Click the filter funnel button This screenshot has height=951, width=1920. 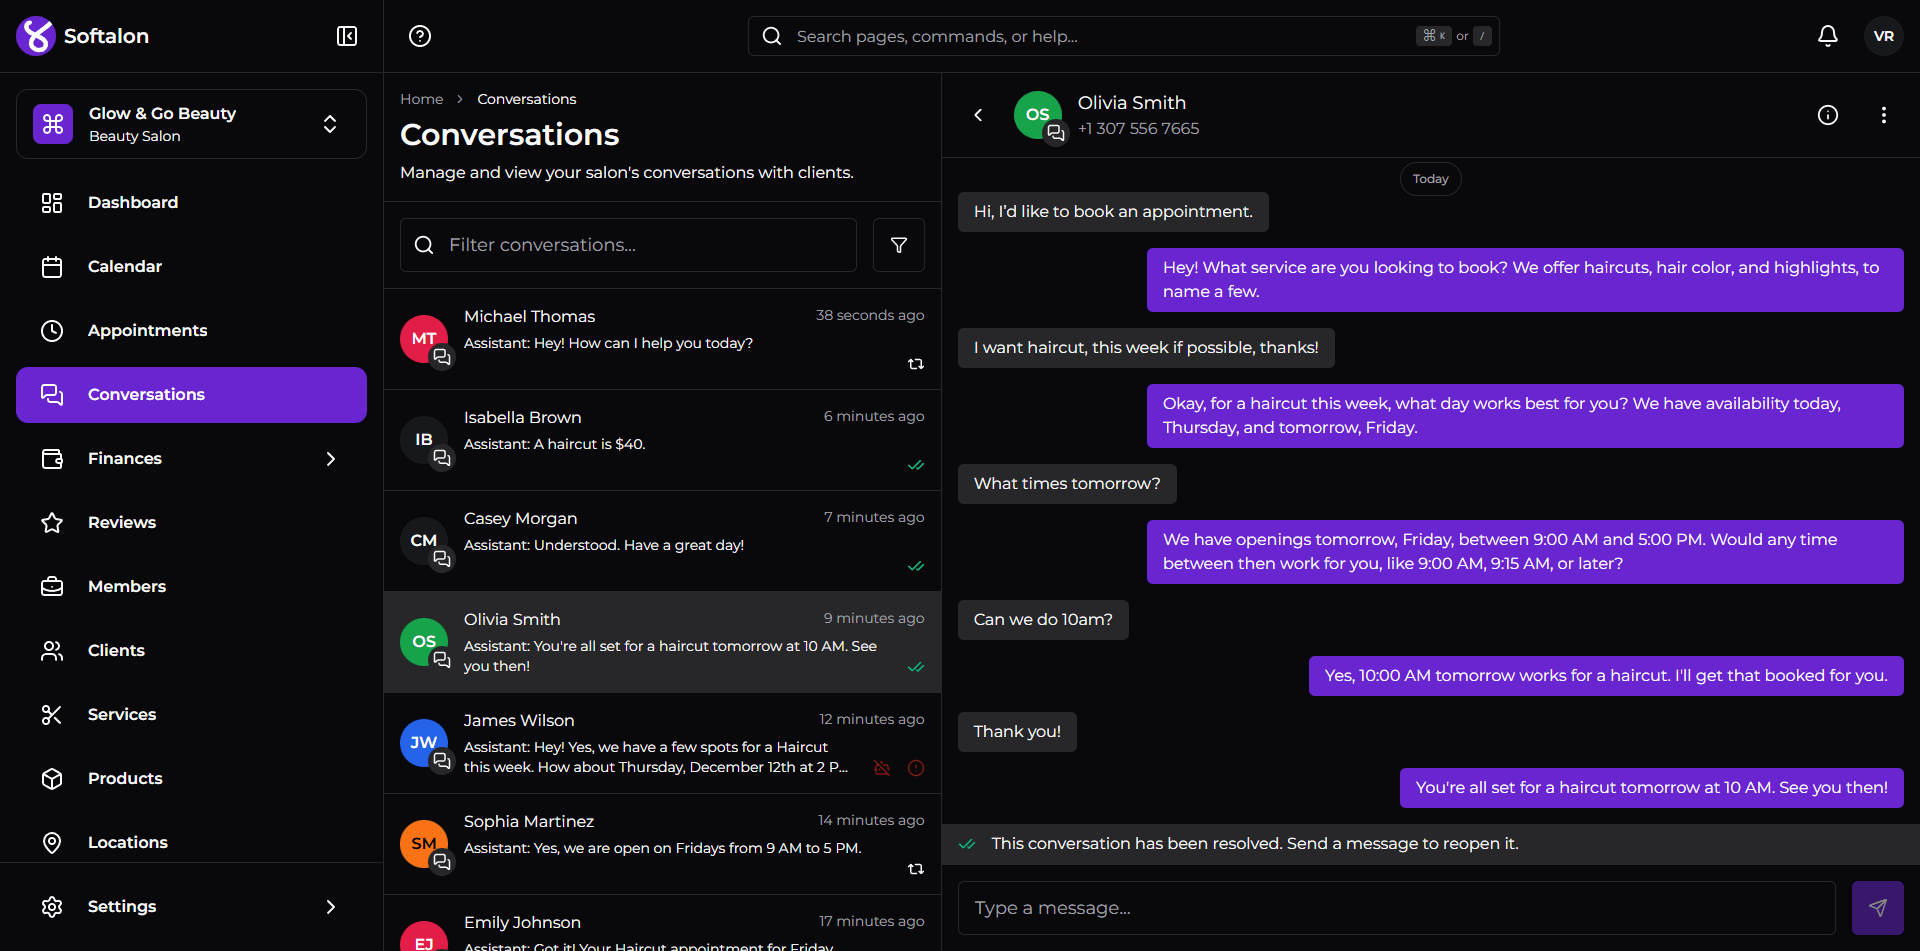point(899,245)
